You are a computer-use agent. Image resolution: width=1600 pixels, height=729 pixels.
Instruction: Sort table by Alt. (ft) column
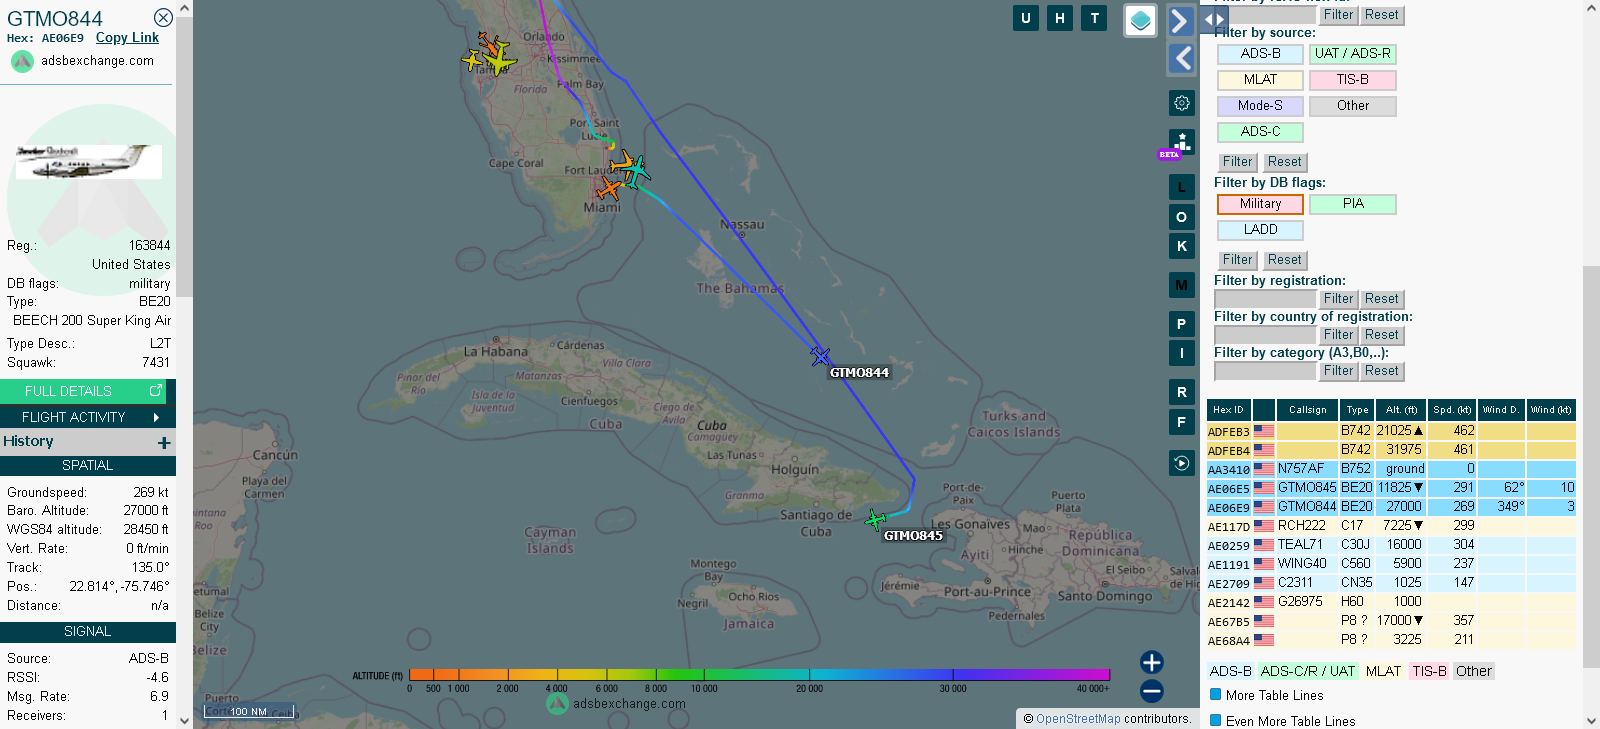[1401, 410]
